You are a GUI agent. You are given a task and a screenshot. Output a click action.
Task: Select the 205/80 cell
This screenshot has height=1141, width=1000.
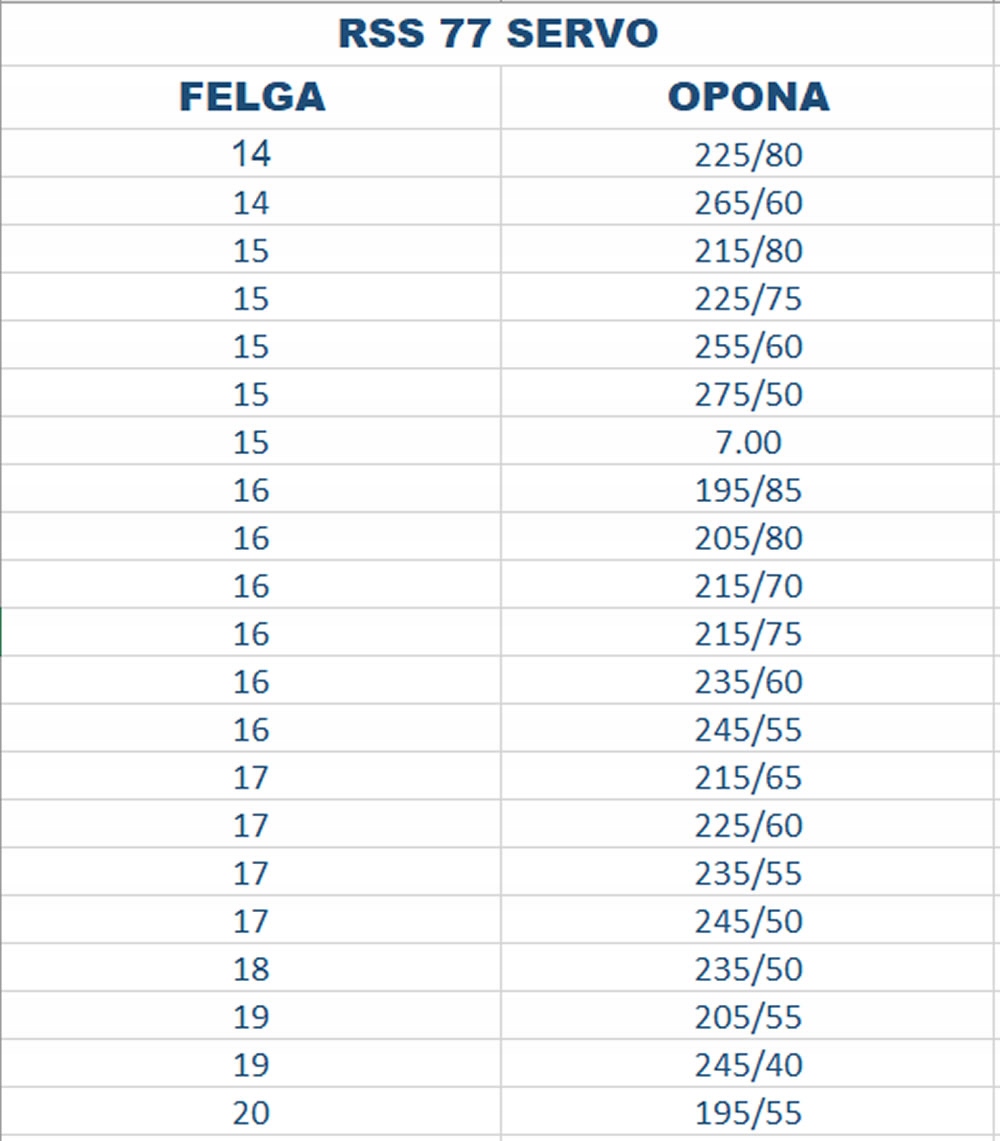click(748, 538)
